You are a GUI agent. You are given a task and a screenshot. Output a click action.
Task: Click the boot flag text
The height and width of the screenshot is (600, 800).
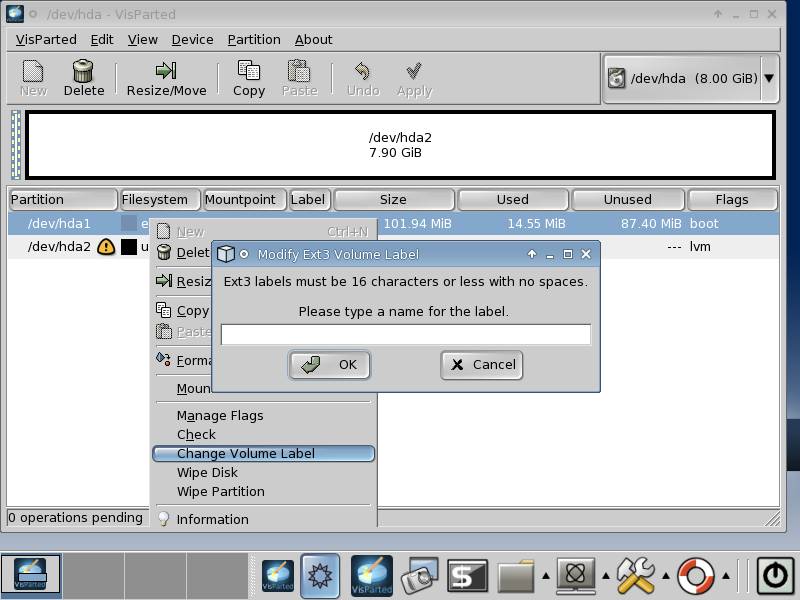[704, 223]
